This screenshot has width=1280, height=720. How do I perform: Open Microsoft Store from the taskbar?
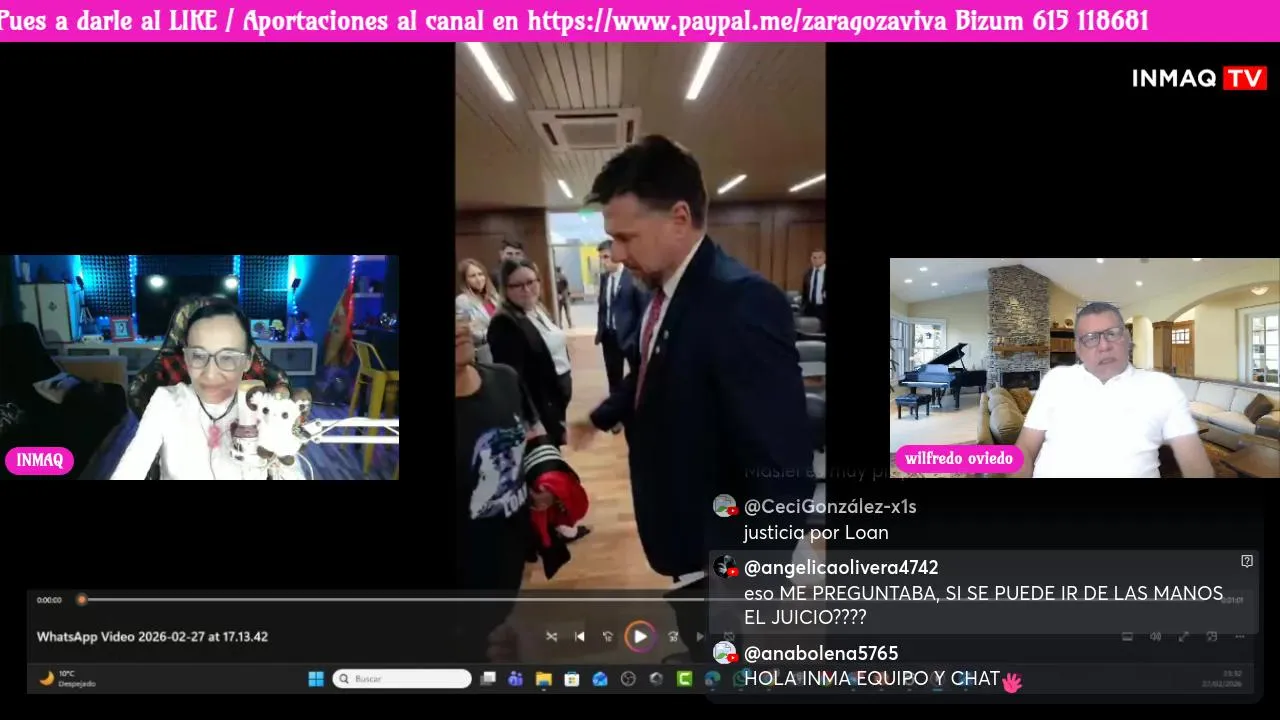[x=572, y=679]
